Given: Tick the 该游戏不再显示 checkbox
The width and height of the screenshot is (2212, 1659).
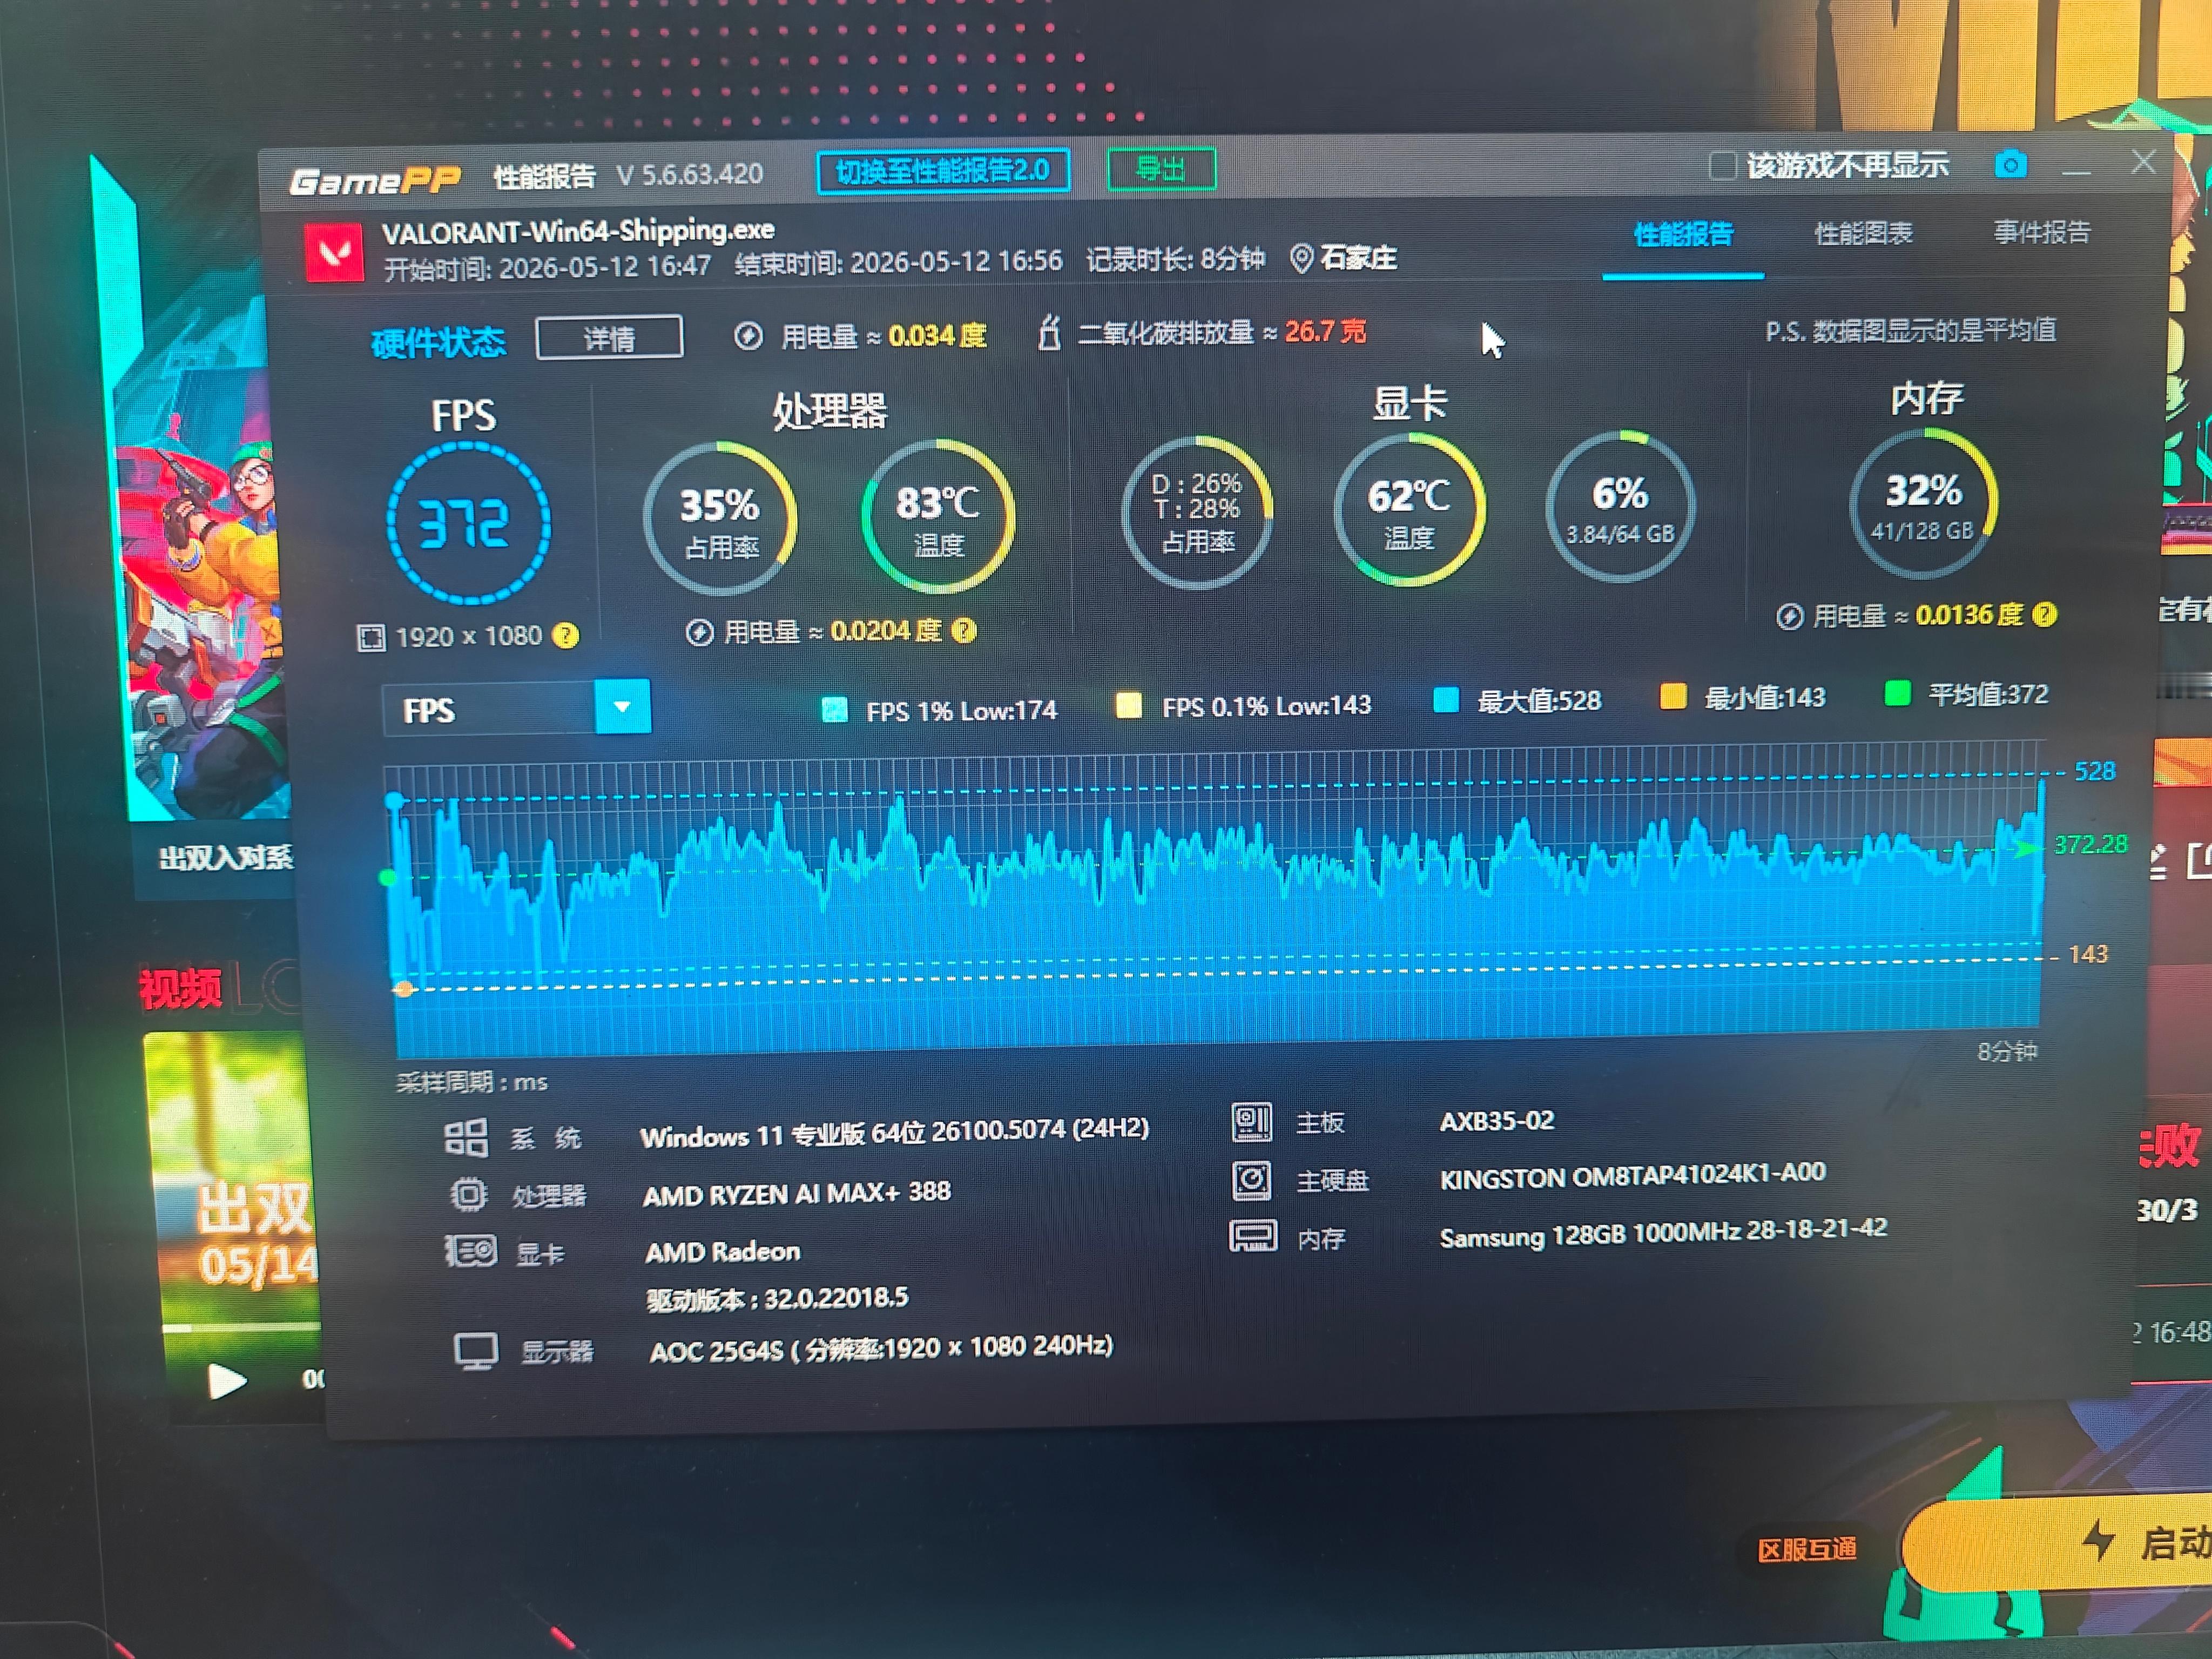Looking at the screenshot, I should pos(1722,166).
